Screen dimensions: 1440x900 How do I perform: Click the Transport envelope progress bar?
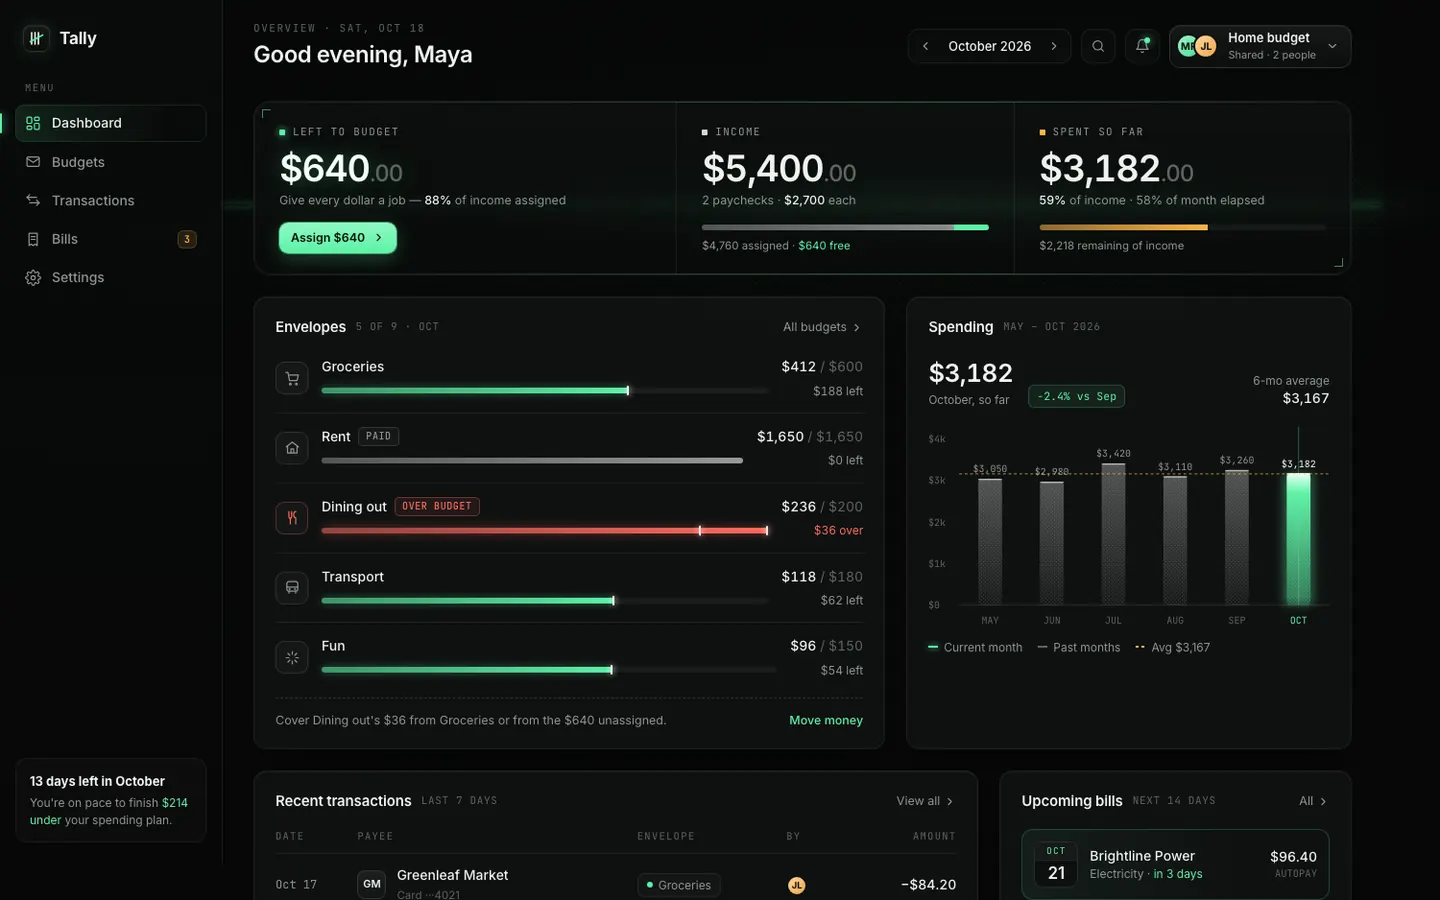[545, 601]
